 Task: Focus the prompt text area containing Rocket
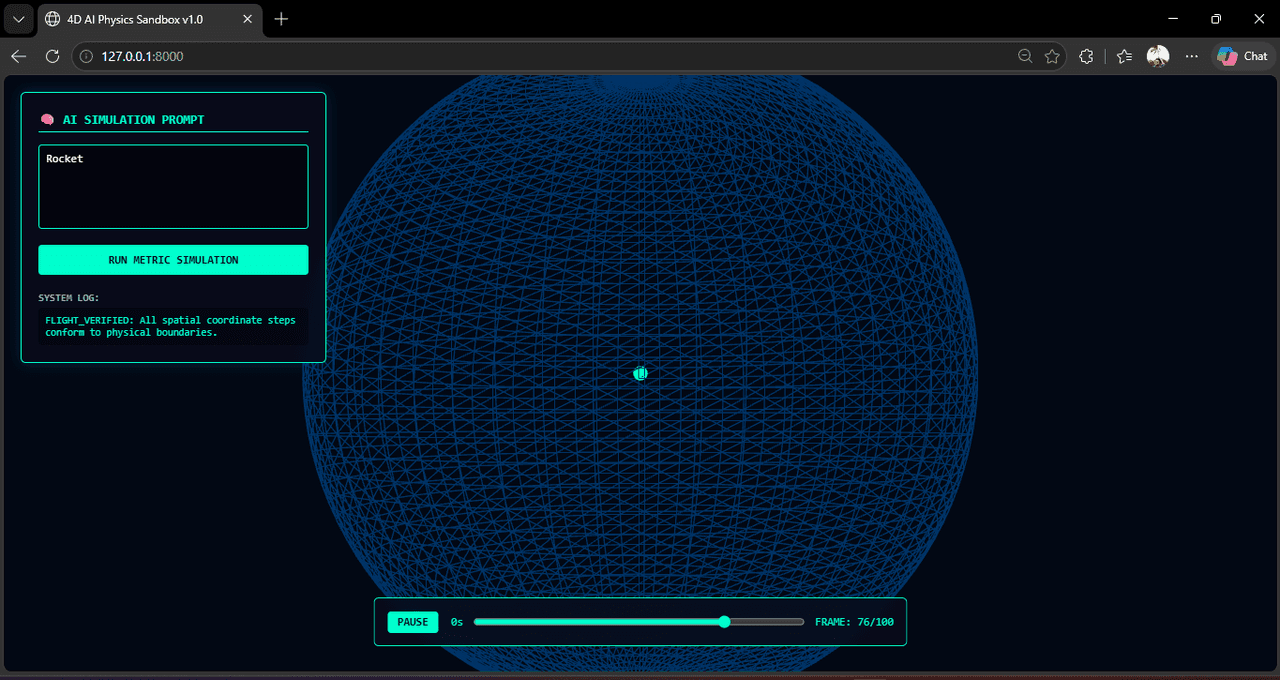[173, 187]
